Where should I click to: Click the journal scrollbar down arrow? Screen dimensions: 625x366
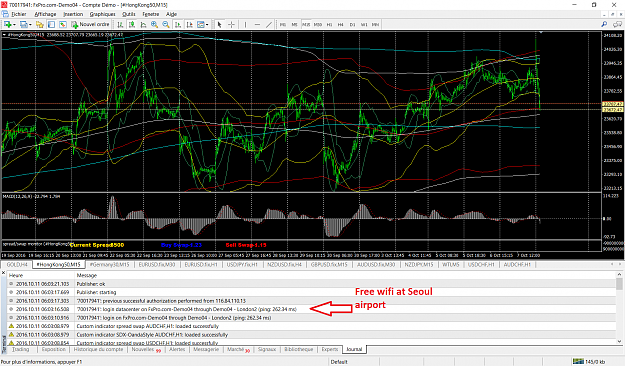619,342
